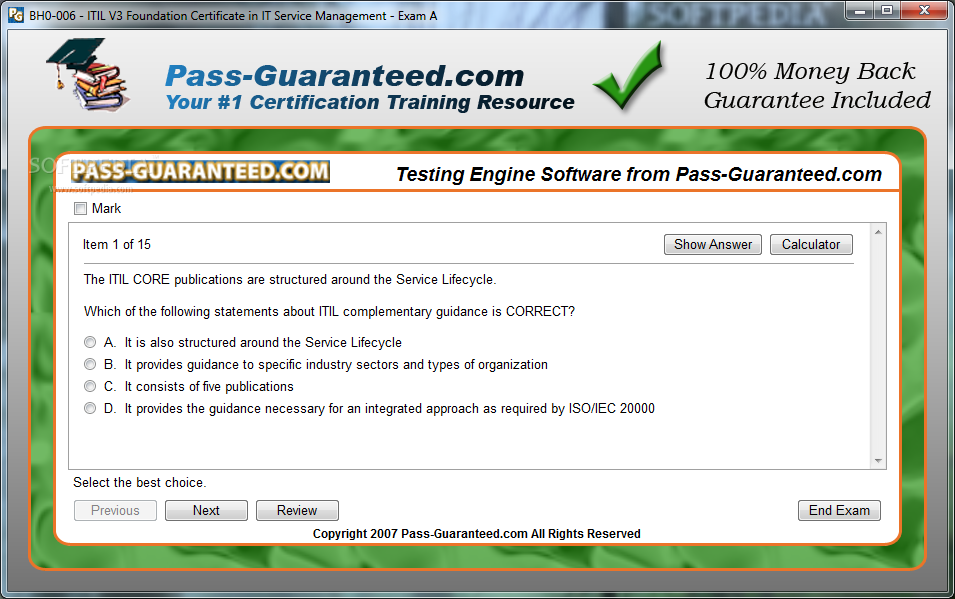
Task: Open the Review screen
Action: click(x=297, y=511)
